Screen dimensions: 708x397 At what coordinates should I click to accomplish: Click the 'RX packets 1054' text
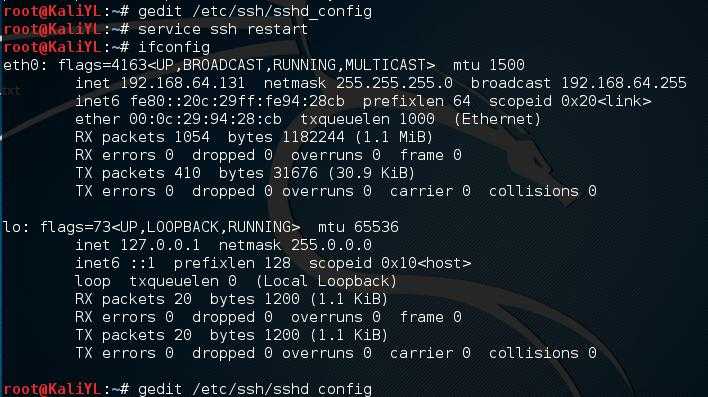pos(142,137)
